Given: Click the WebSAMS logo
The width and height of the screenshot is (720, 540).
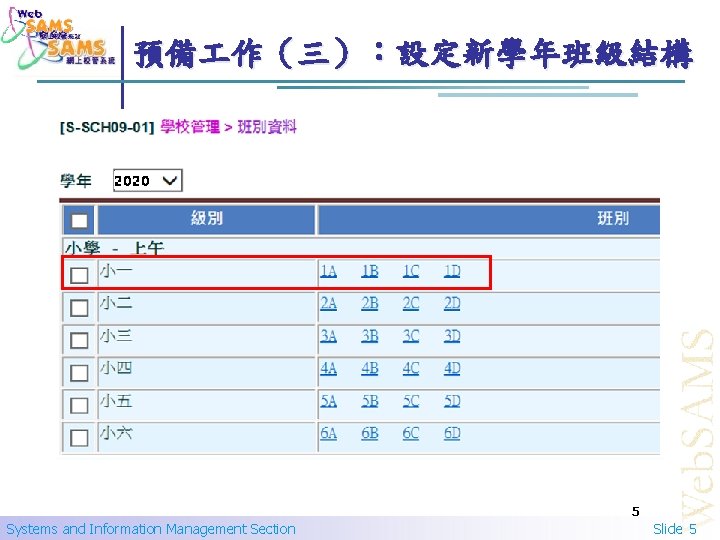Looking at the screenshot, I should pyautogui.click(x=59, y=39).
